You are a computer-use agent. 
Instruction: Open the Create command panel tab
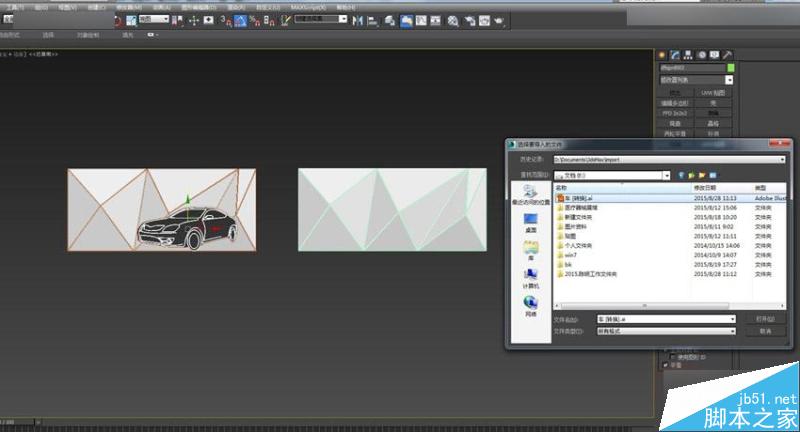point(663,54)
